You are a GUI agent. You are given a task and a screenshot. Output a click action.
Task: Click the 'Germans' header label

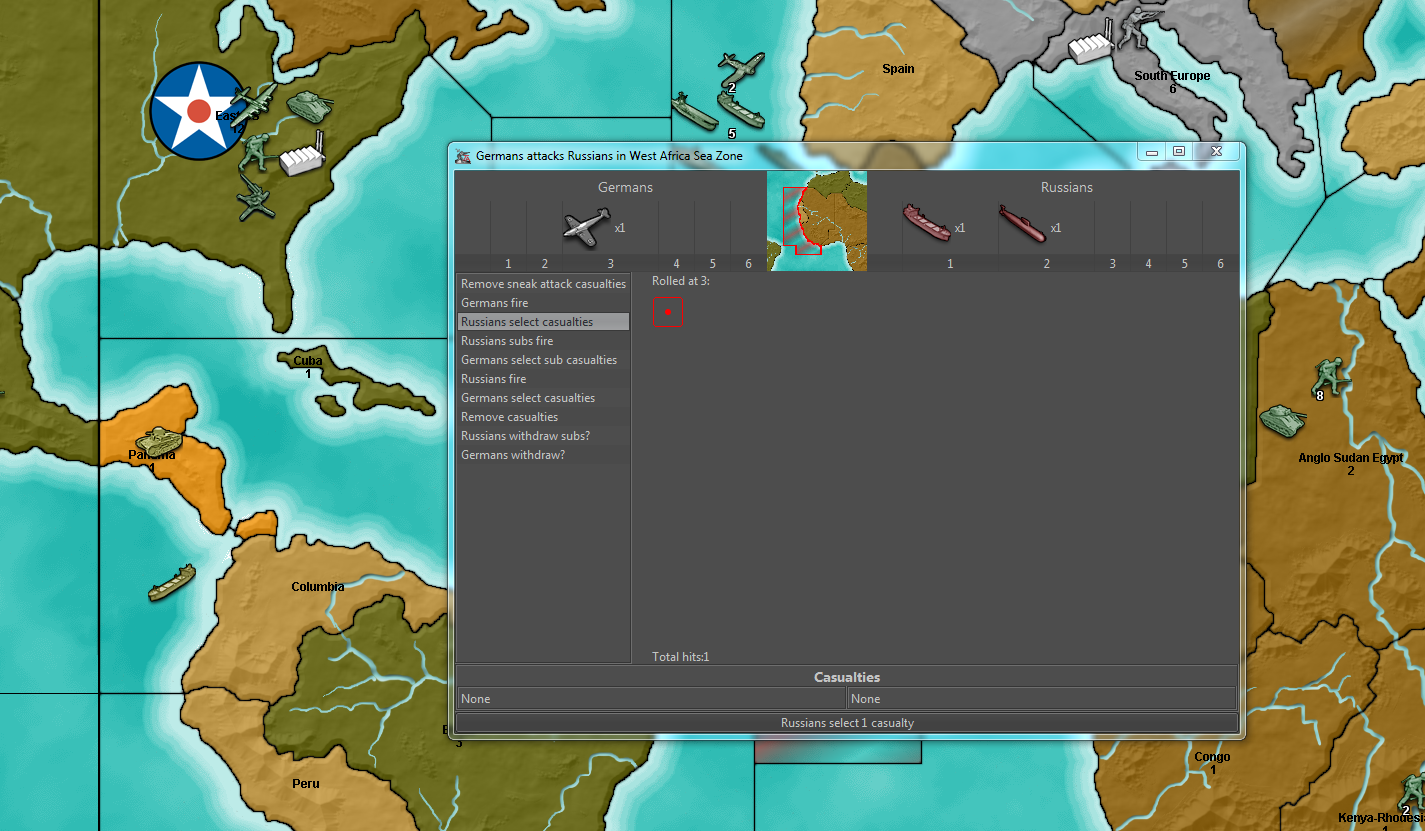[625, 187]
